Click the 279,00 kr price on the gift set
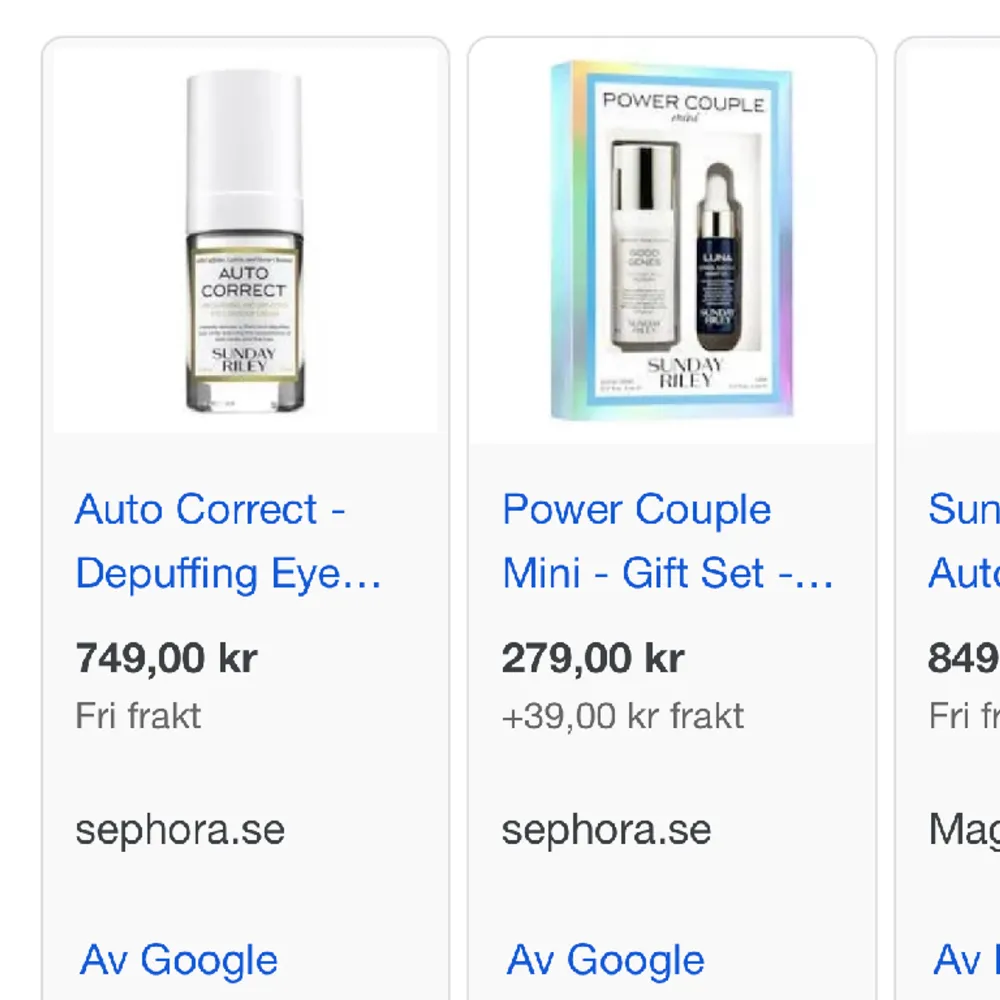The image size is (1000, 1000). (593, 658)
